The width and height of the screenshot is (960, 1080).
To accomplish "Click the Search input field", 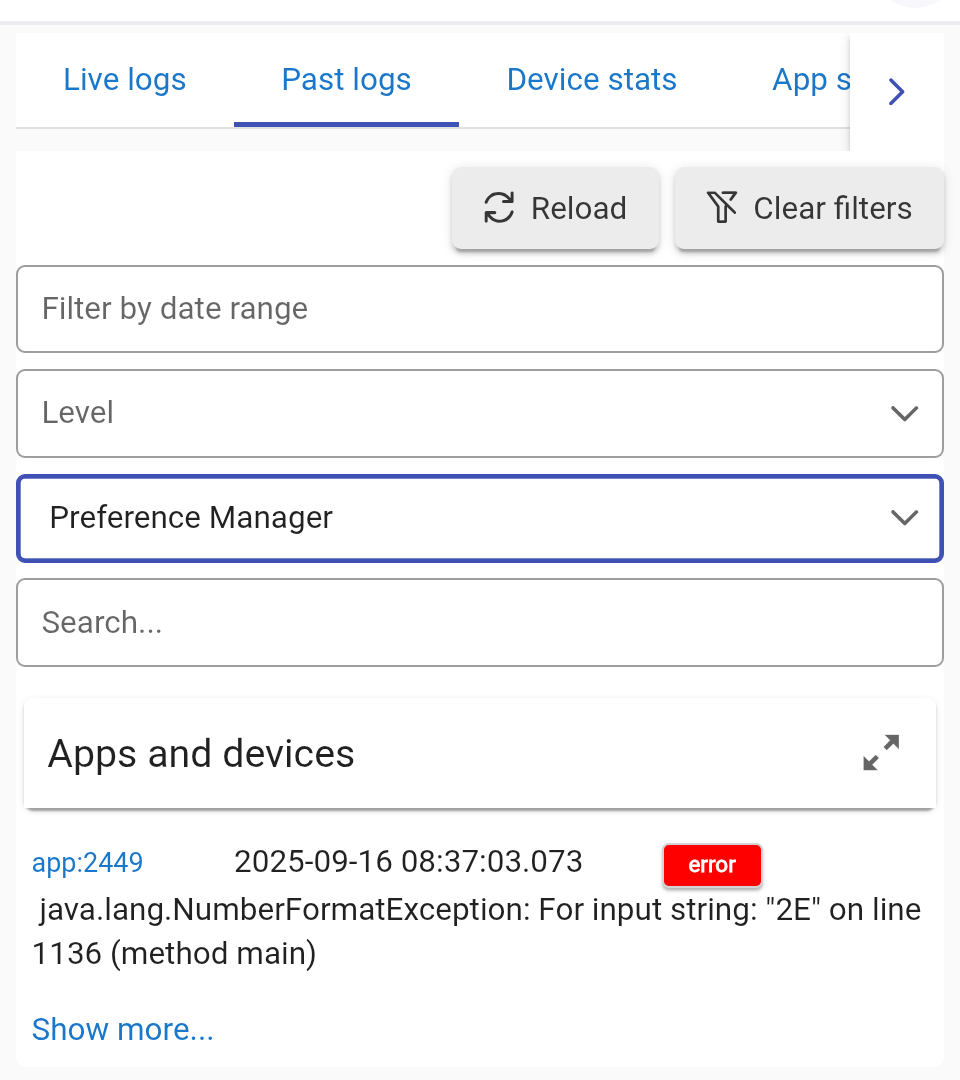I will [x=479, y=623].
